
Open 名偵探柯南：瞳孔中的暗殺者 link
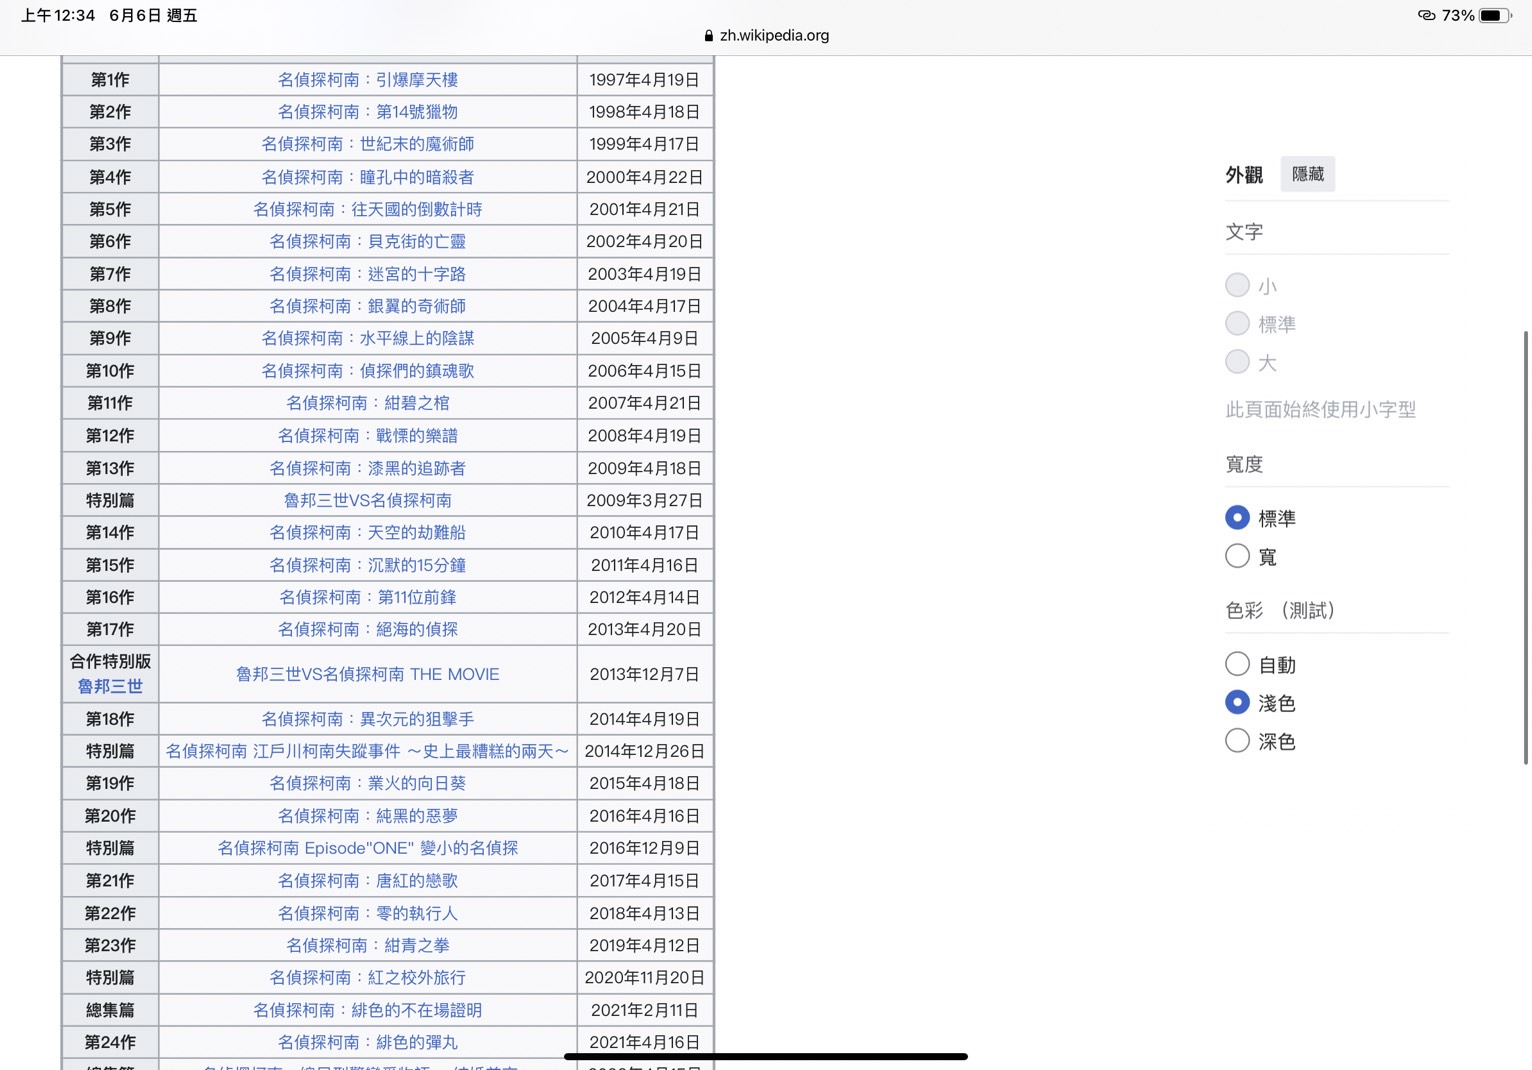(x=368, y=177)
